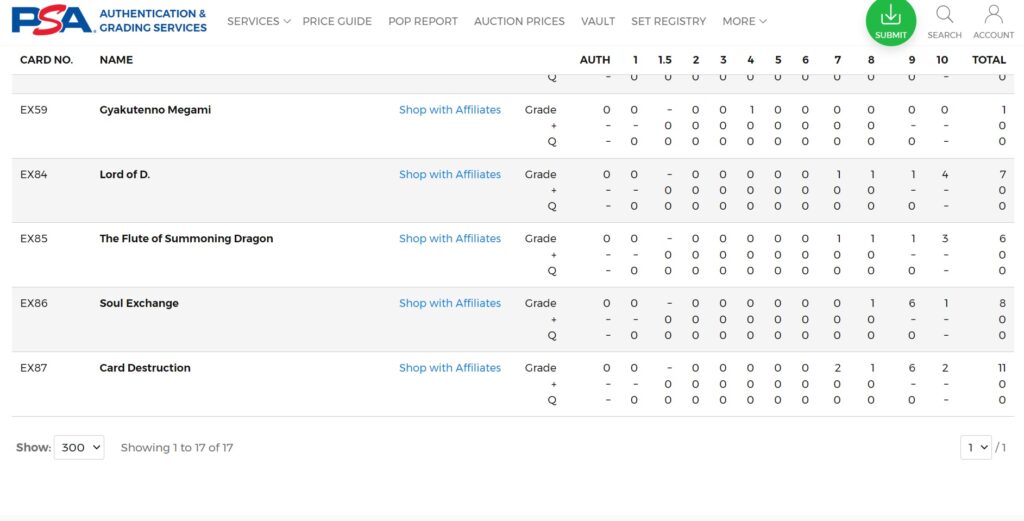Click card name Gyakutenno Megami
Image resolution: width=1024 pixels, height=521 pixels.
(x=155, y=110)
